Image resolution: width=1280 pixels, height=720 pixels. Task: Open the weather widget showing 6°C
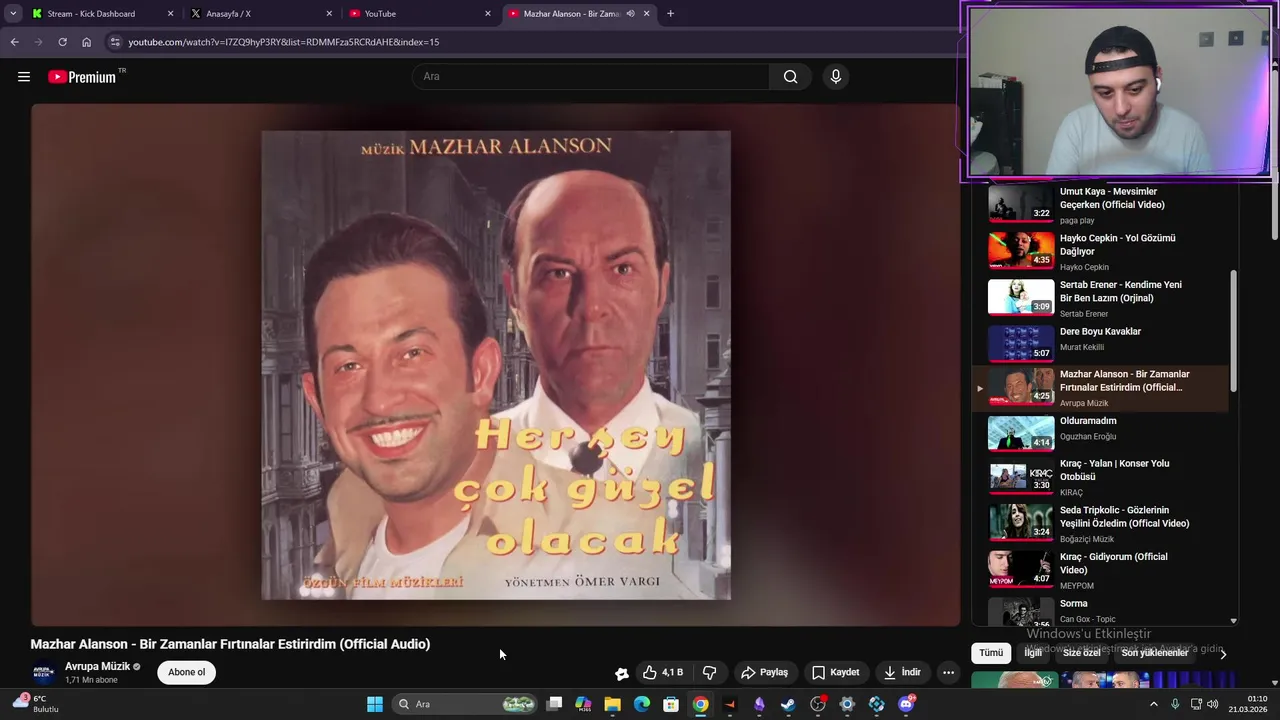[x=36, y=704]
